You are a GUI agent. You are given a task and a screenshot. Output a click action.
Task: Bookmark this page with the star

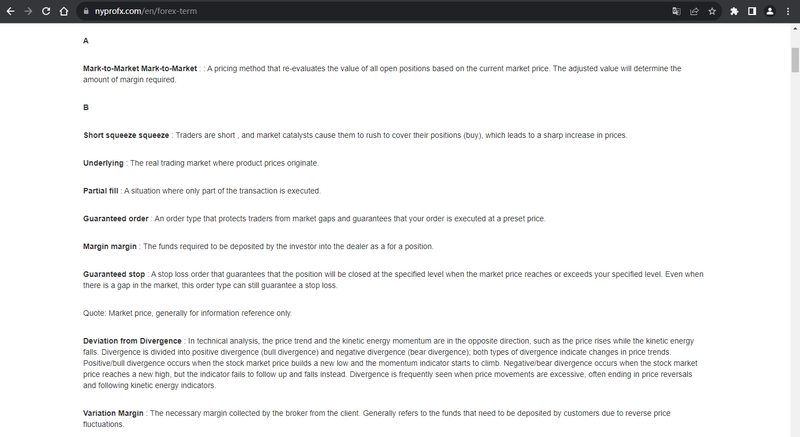pyautogui.click(x=712, y=11)
